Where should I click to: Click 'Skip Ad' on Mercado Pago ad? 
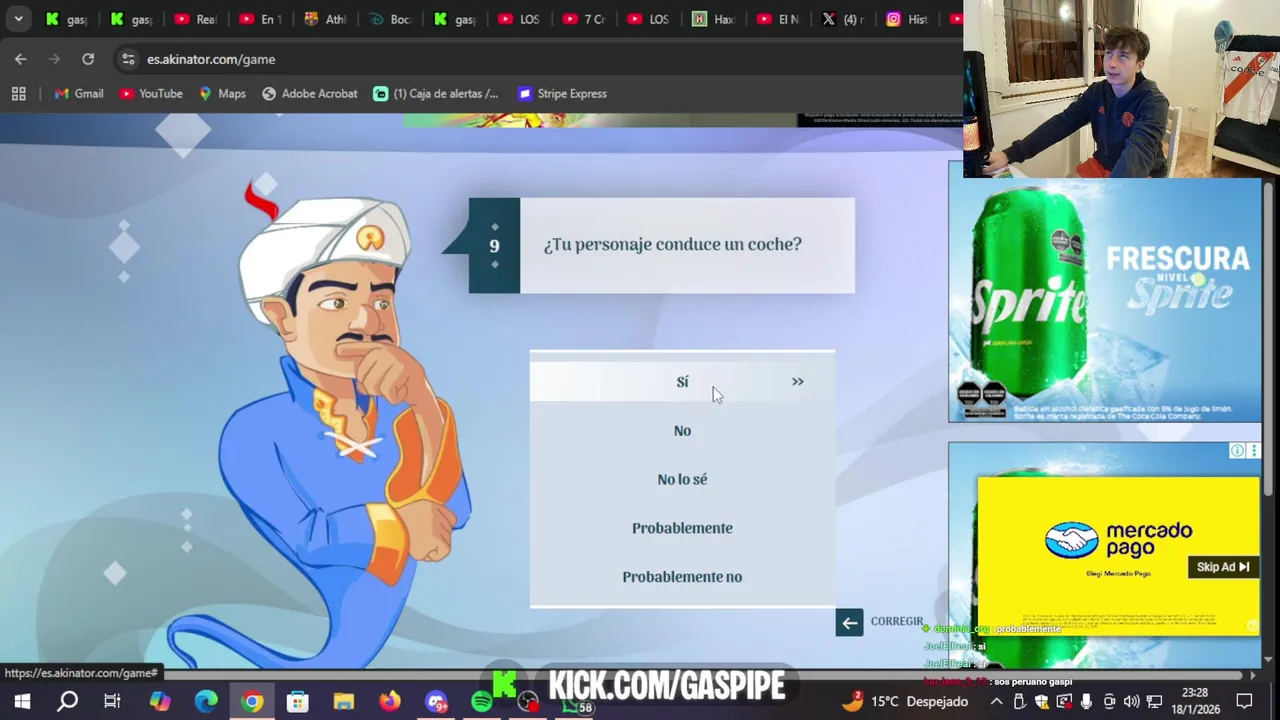pos(1223,567)
